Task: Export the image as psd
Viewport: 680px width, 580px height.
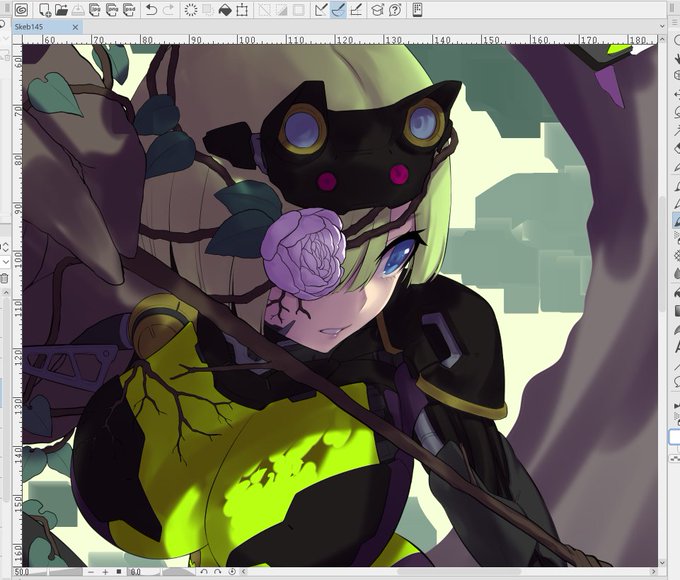Action: 129,10
